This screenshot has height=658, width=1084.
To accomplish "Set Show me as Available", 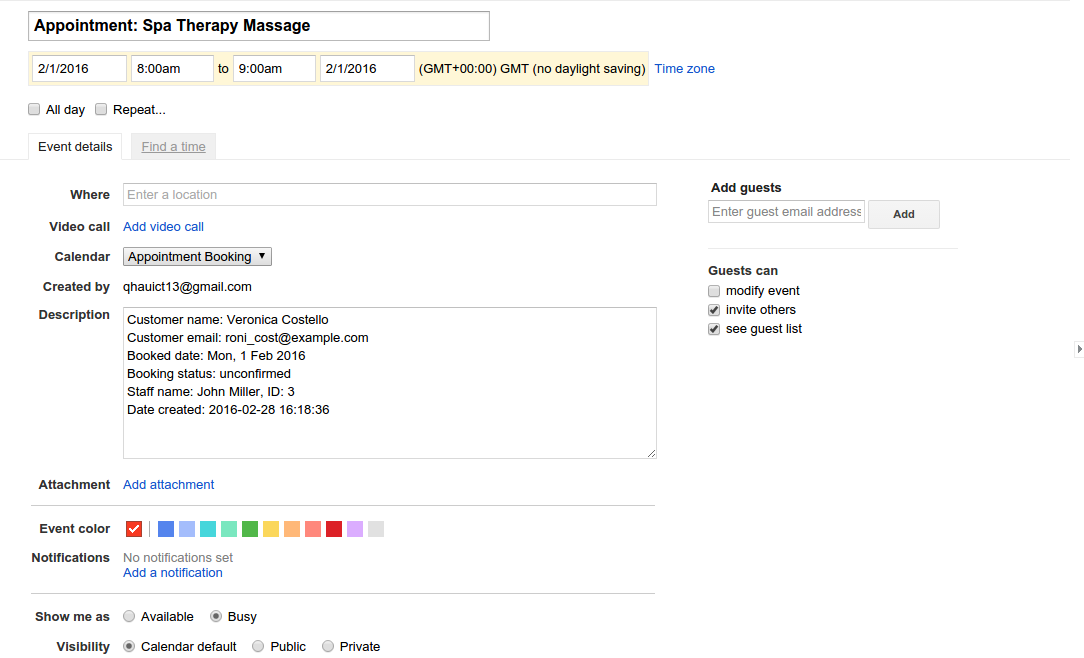I will pos(129,617).
